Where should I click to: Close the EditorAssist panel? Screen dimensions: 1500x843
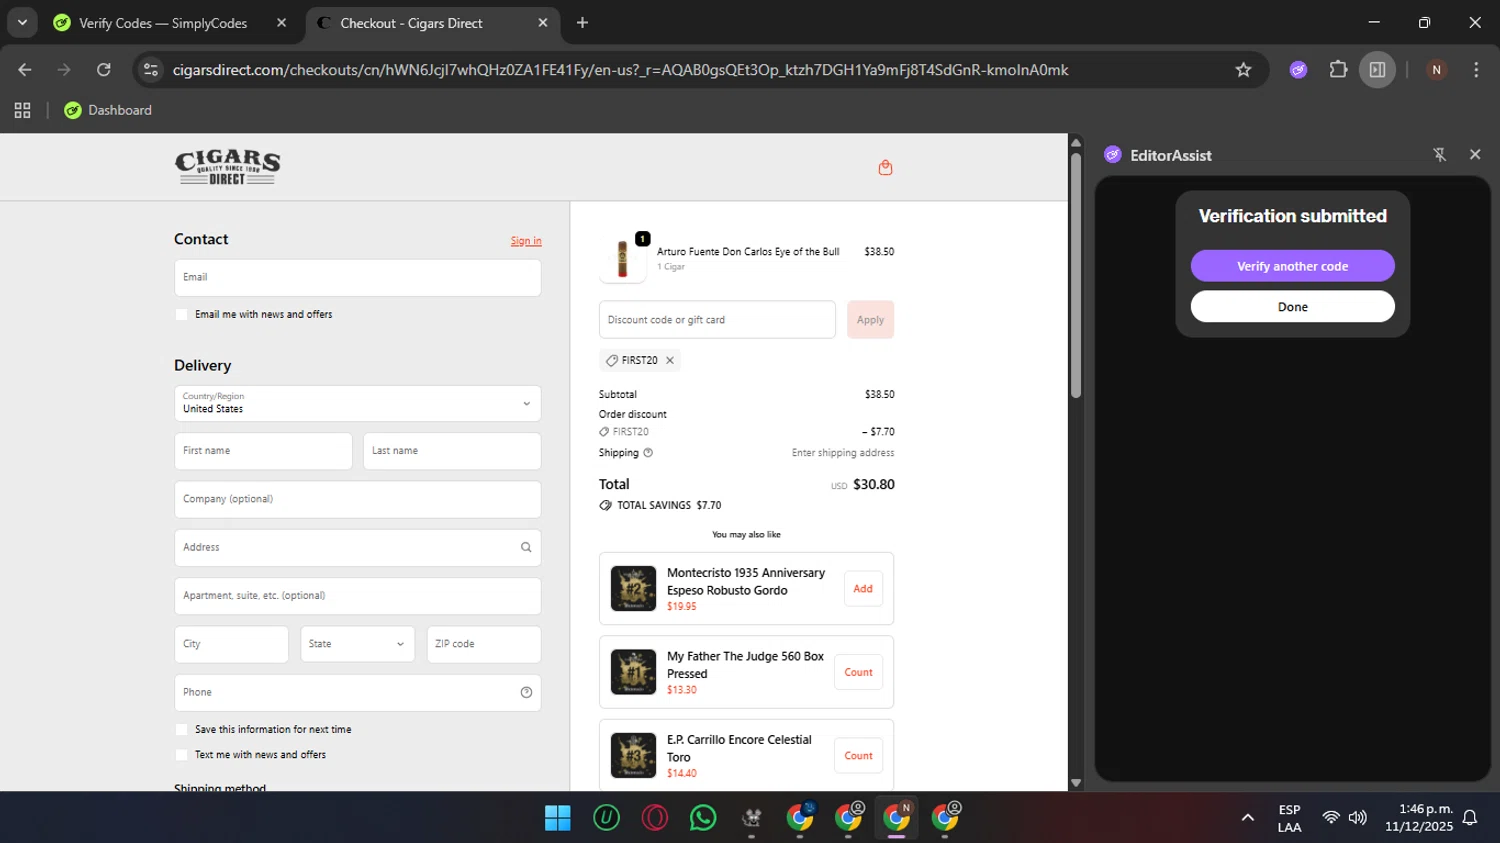coord(1475,154)
